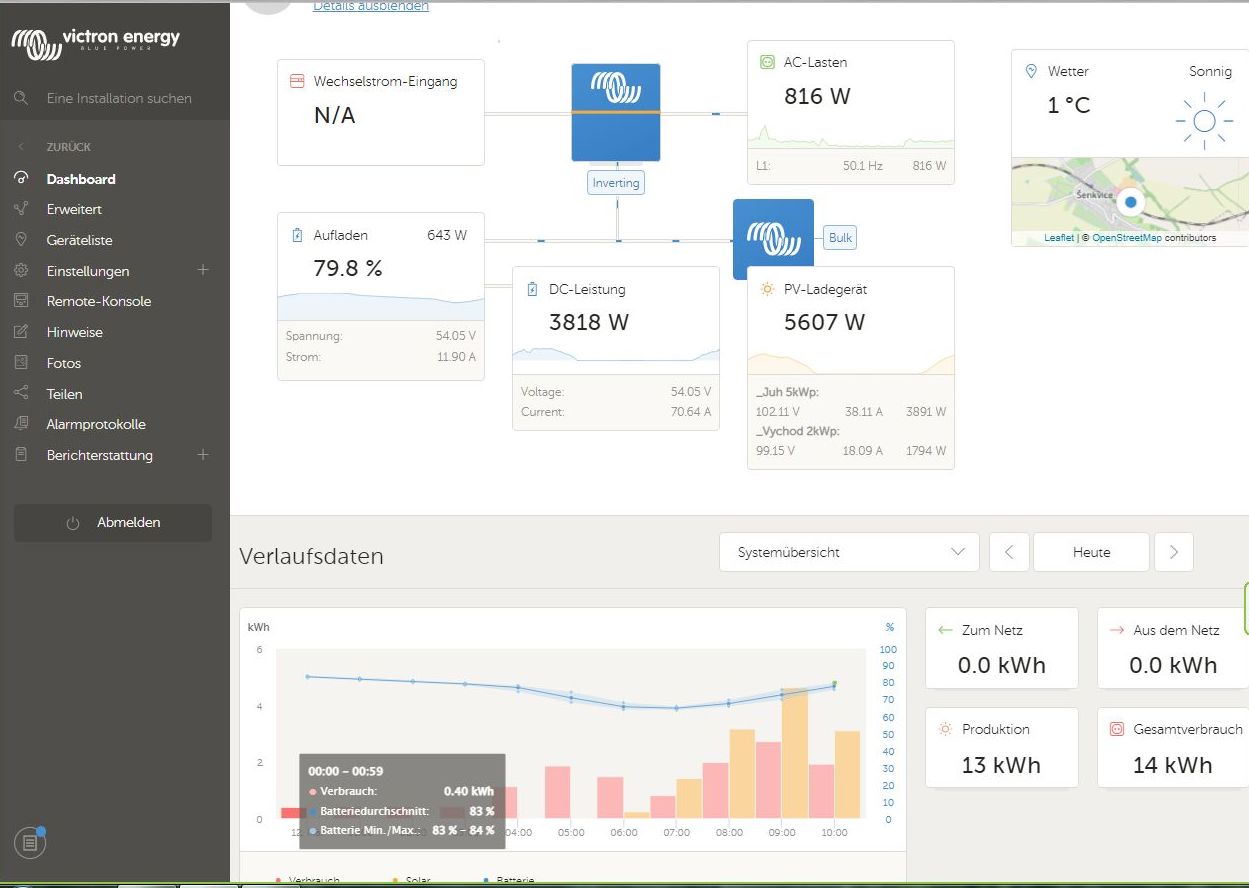The width and height of the screenshot is (1249, 888).
Task: Go to next day with right chevron
Action: tap(1174, 552)
